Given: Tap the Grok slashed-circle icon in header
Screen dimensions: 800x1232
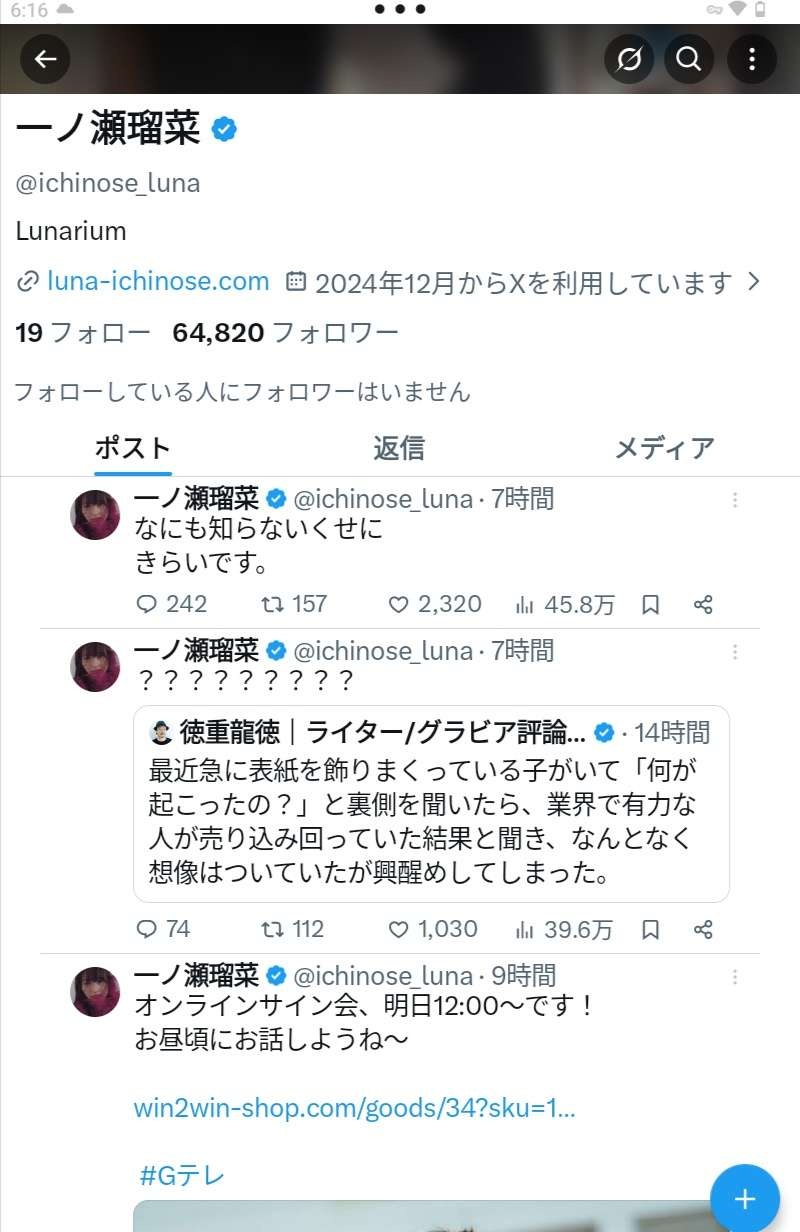Looking at the screenshot, I should tap(629, 59).
